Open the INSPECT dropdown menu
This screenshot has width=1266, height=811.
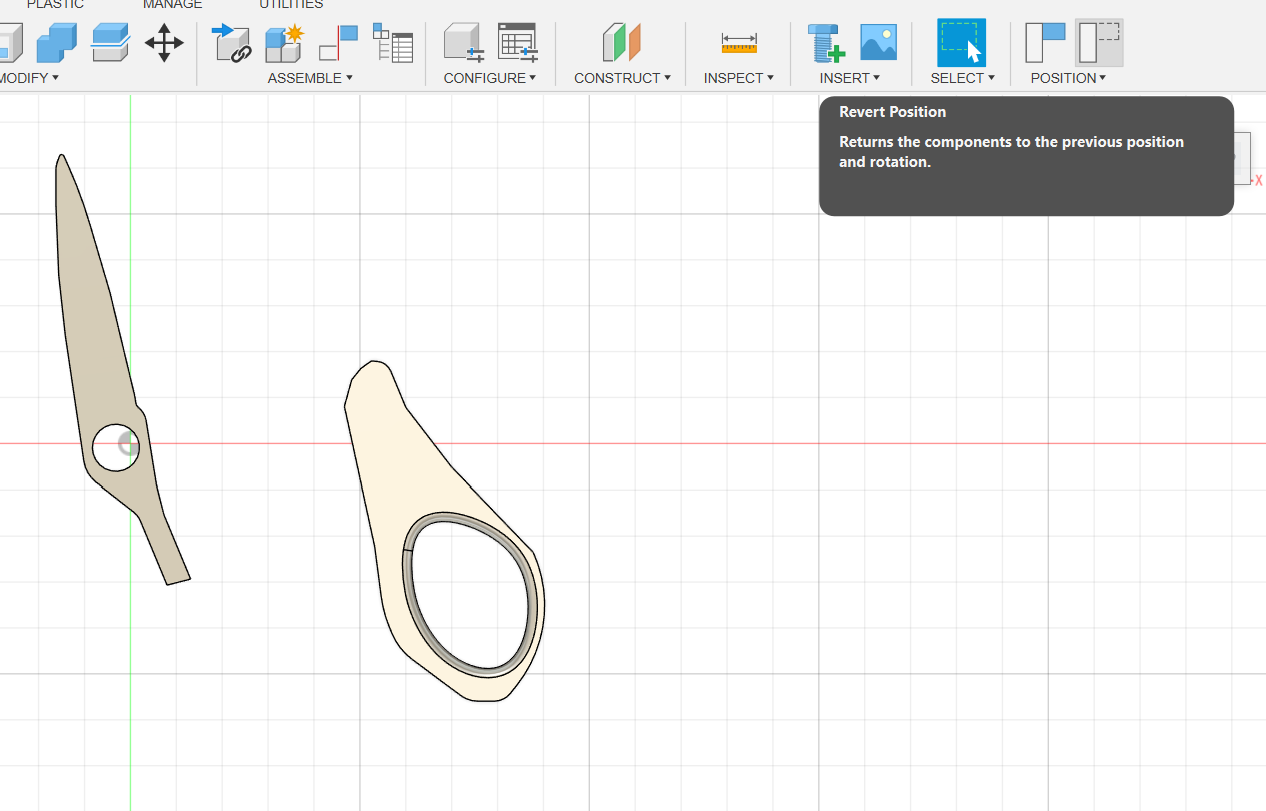(x=738, y=78)
